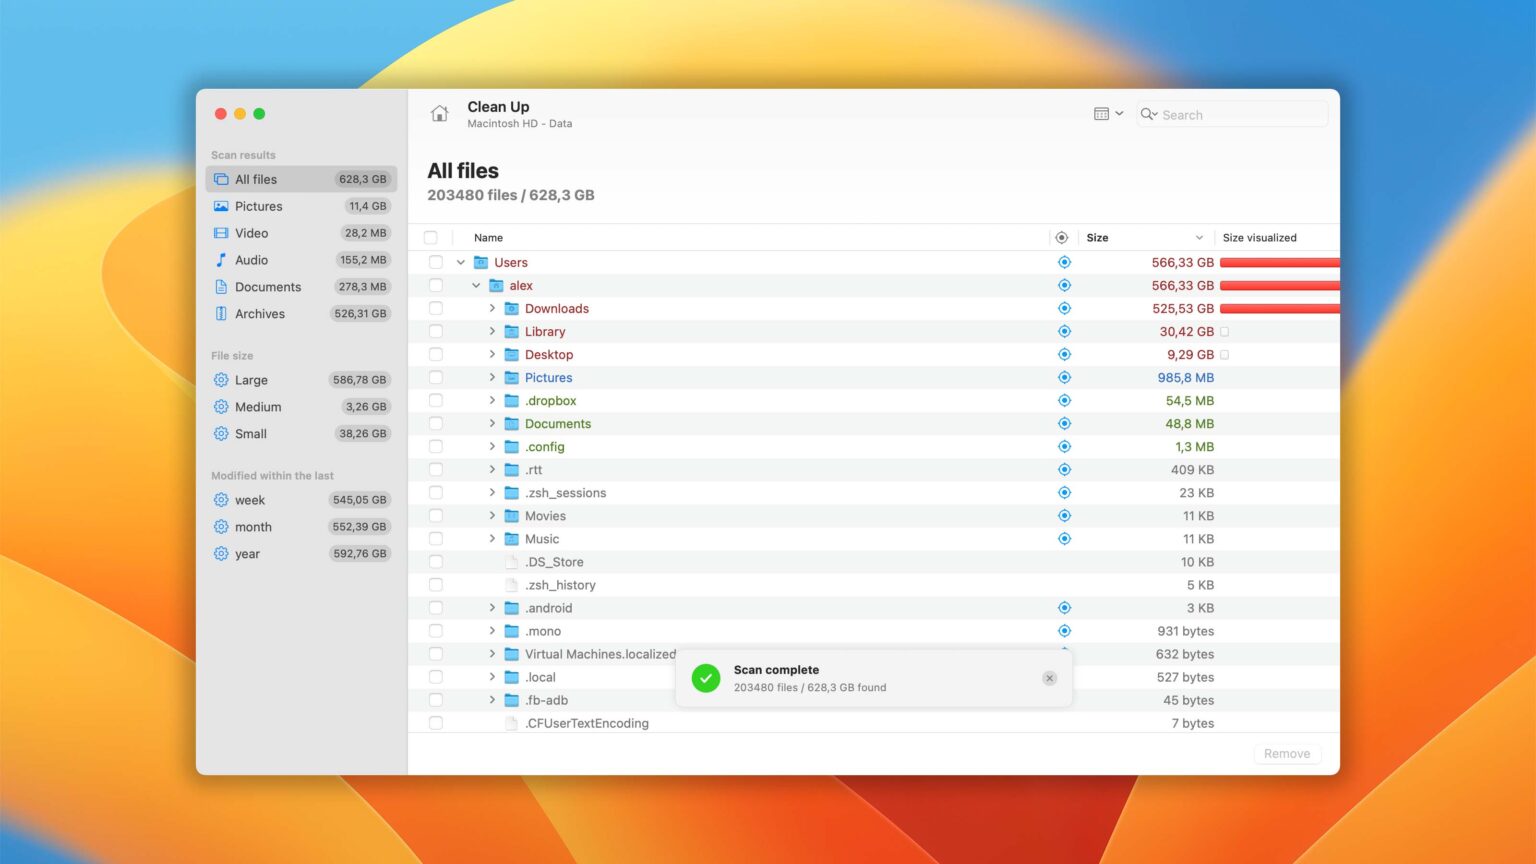
Task: Expand the Library folder
Action: pos(492,331)
